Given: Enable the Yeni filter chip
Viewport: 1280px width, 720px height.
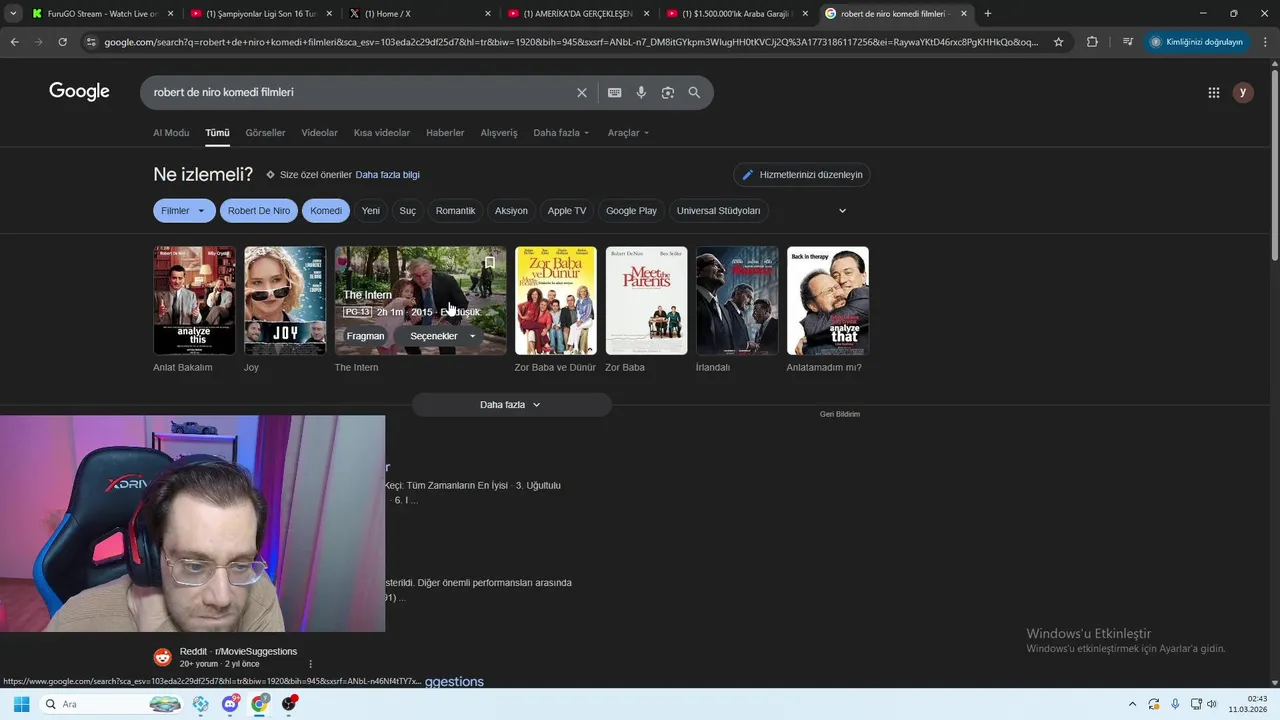Looking at the screenshot, I should pyautogui.click(x=371, y=211).
